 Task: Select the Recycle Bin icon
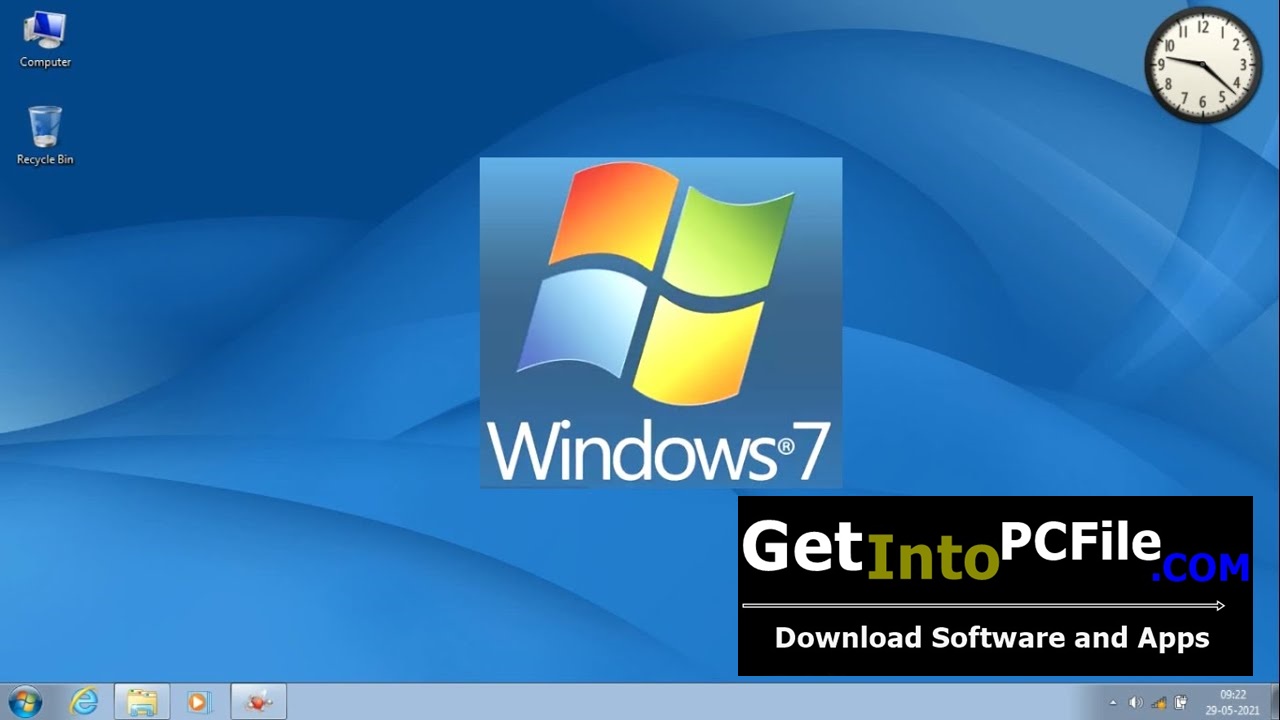coord(45,136)
